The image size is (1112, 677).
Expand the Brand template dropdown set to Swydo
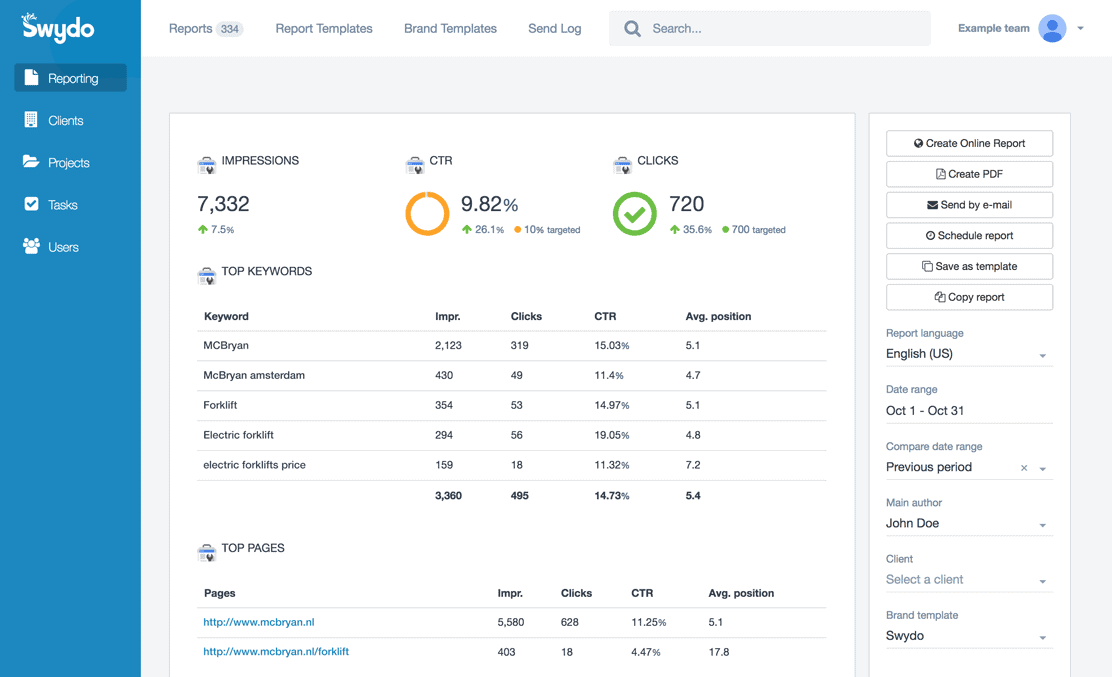[967, 635]
